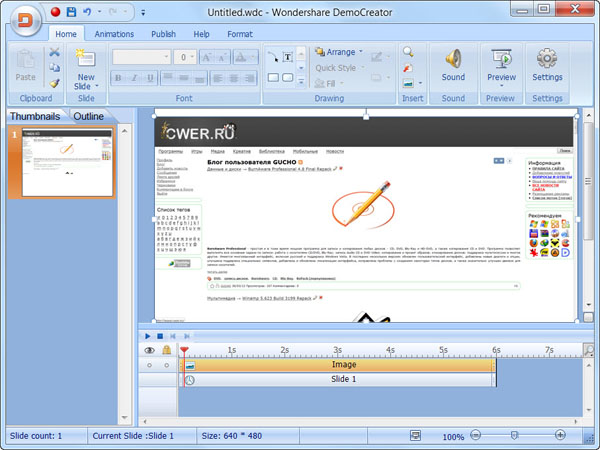Click the red Record button in quick access toolbar

point(56,12)
